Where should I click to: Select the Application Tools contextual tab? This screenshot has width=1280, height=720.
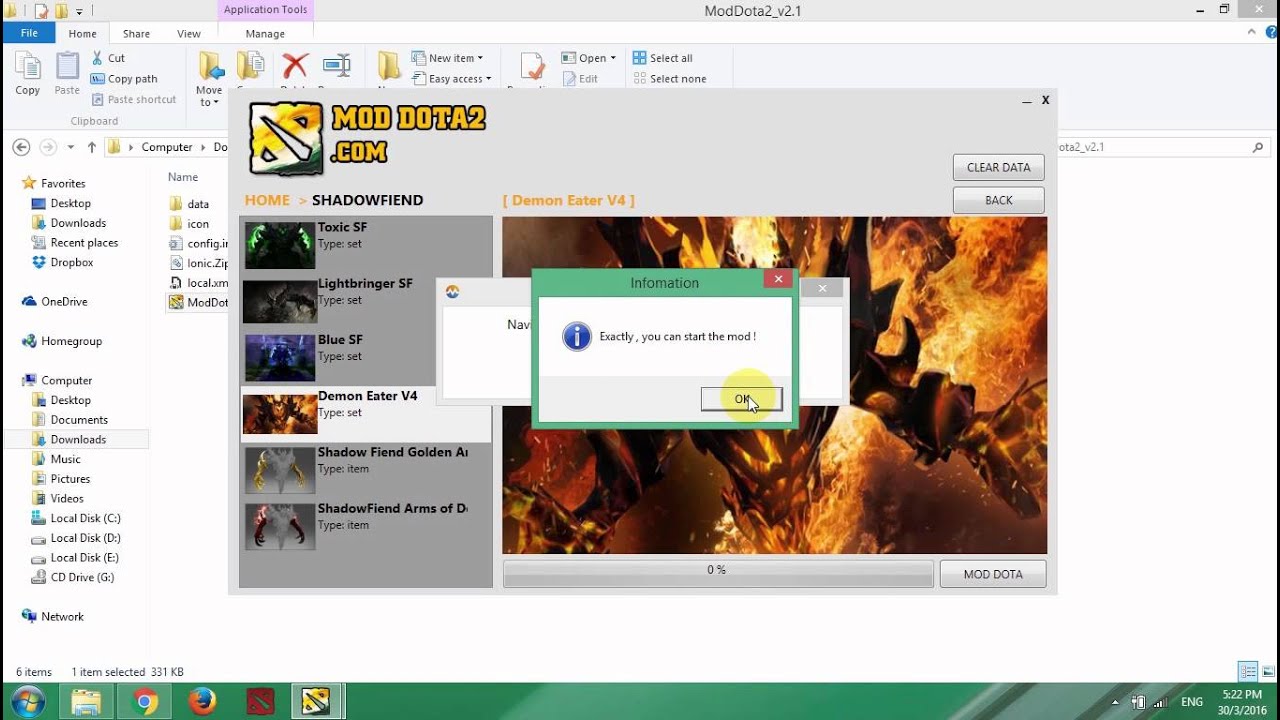(x=265, y=10)
